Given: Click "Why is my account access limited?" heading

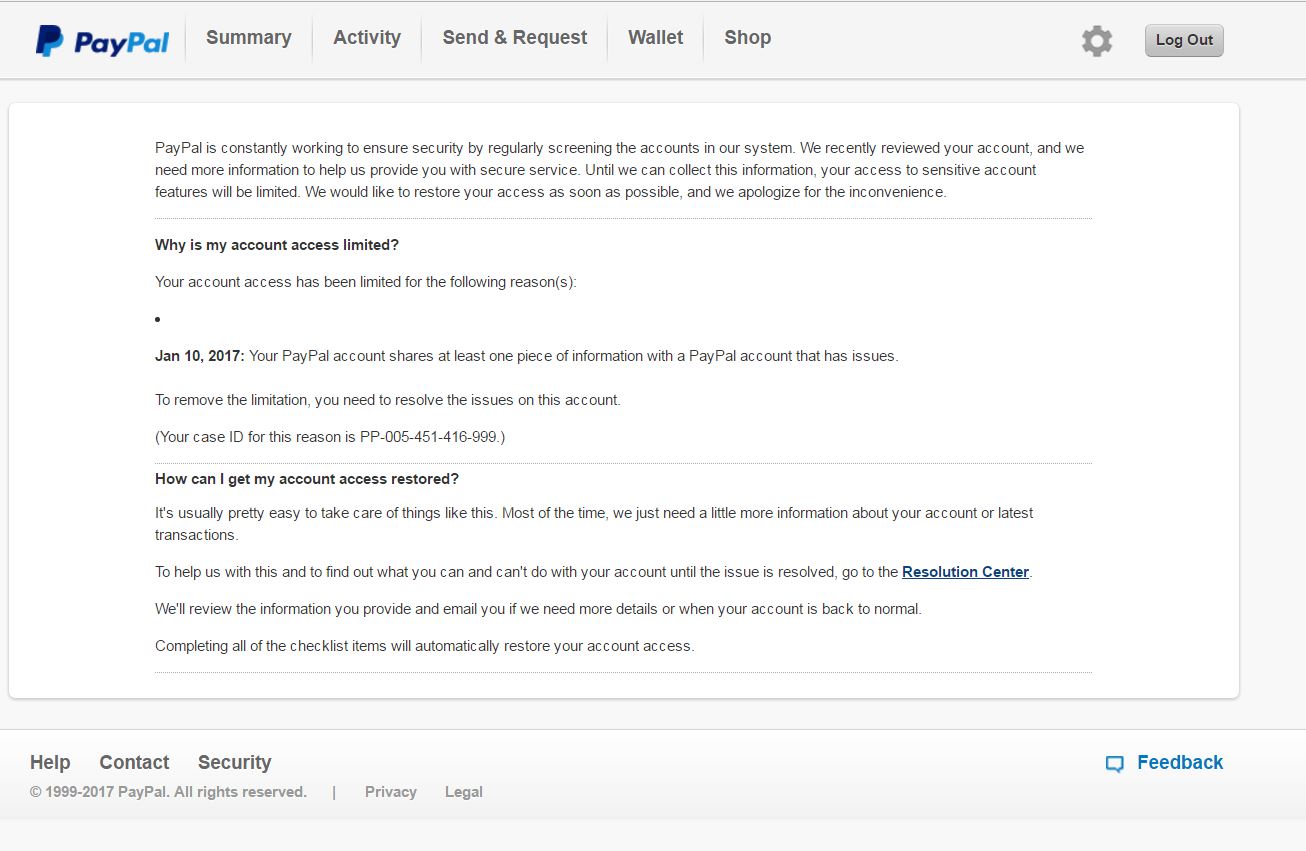Looking at the screenshot, I should [277, 245].
